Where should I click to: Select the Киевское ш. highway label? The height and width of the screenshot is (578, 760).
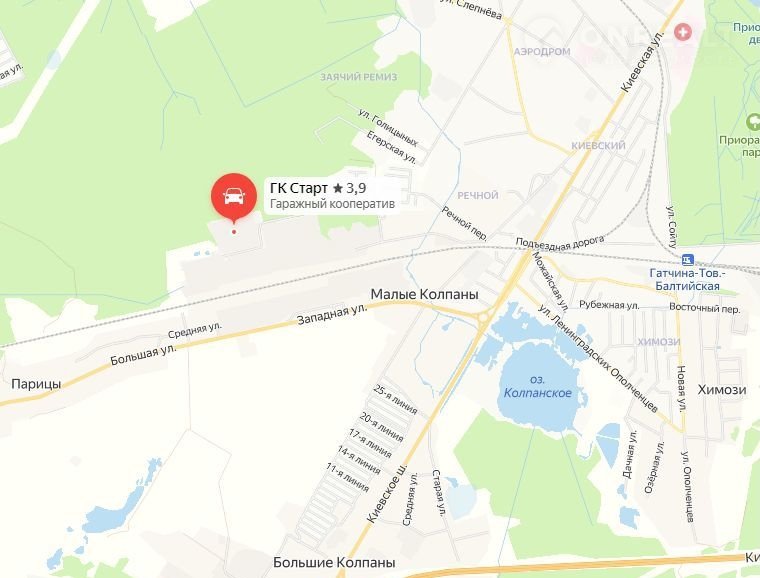click(x=386, y=493)
